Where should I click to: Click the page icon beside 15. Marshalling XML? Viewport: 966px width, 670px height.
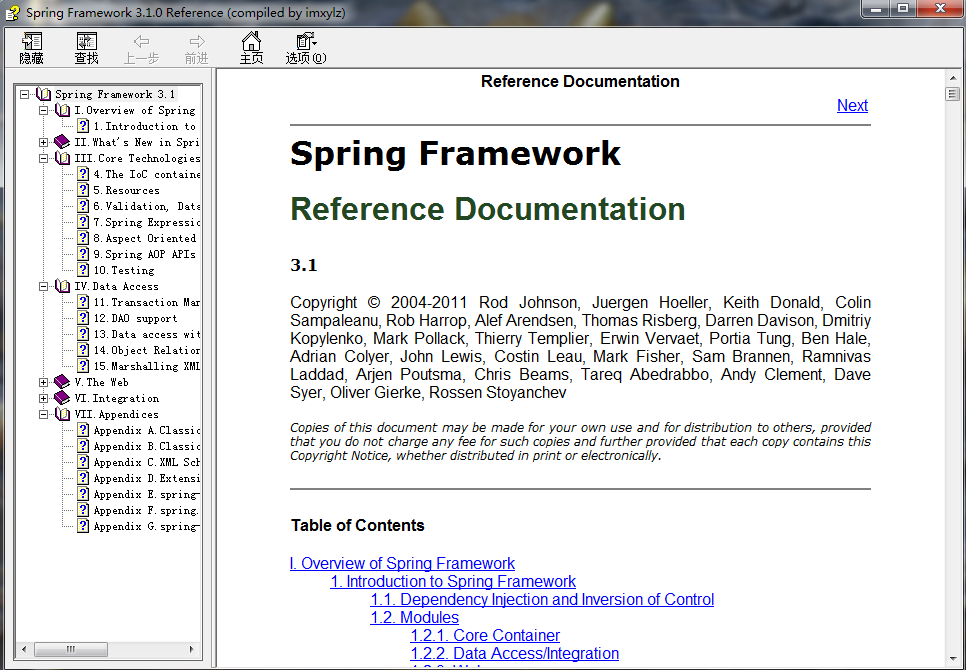83,366
